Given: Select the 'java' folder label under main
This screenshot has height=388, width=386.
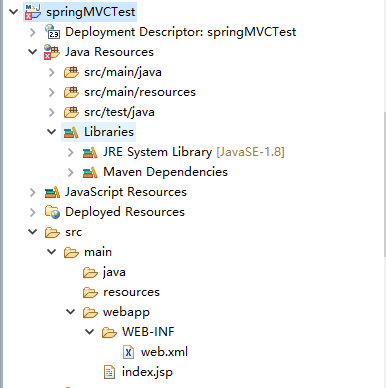Looking at the screenshot, I should pos(114,272).
